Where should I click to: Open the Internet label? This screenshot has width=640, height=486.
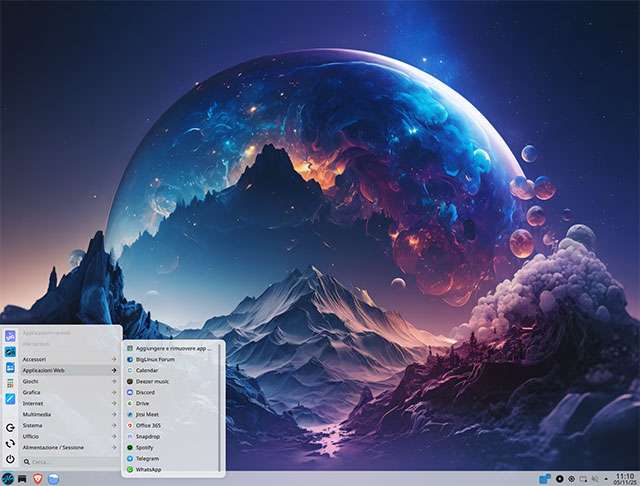point(33,403)
